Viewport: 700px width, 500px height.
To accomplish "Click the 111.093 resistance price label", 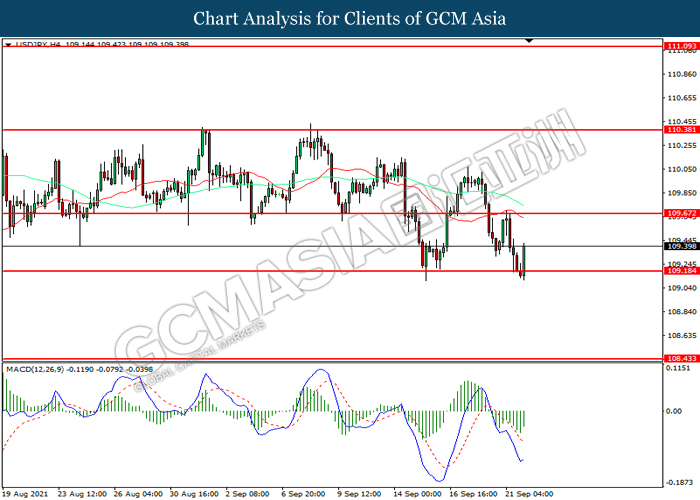I will 682,46.
